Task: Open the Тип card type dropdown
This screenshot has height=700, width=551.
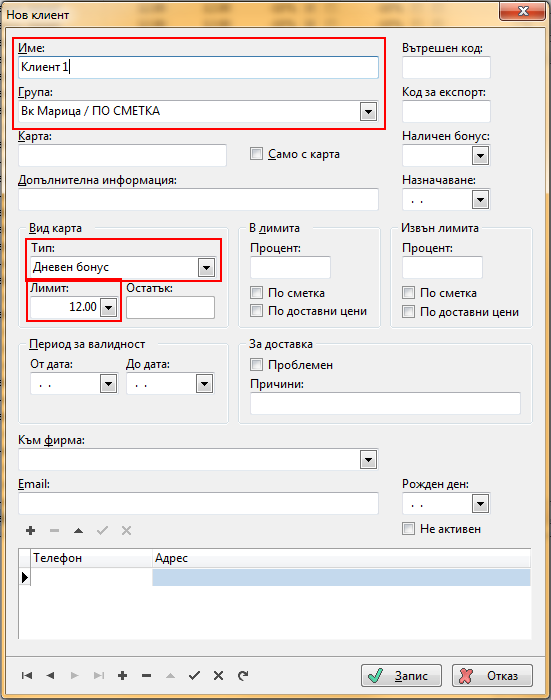Action: pos(206,268)
